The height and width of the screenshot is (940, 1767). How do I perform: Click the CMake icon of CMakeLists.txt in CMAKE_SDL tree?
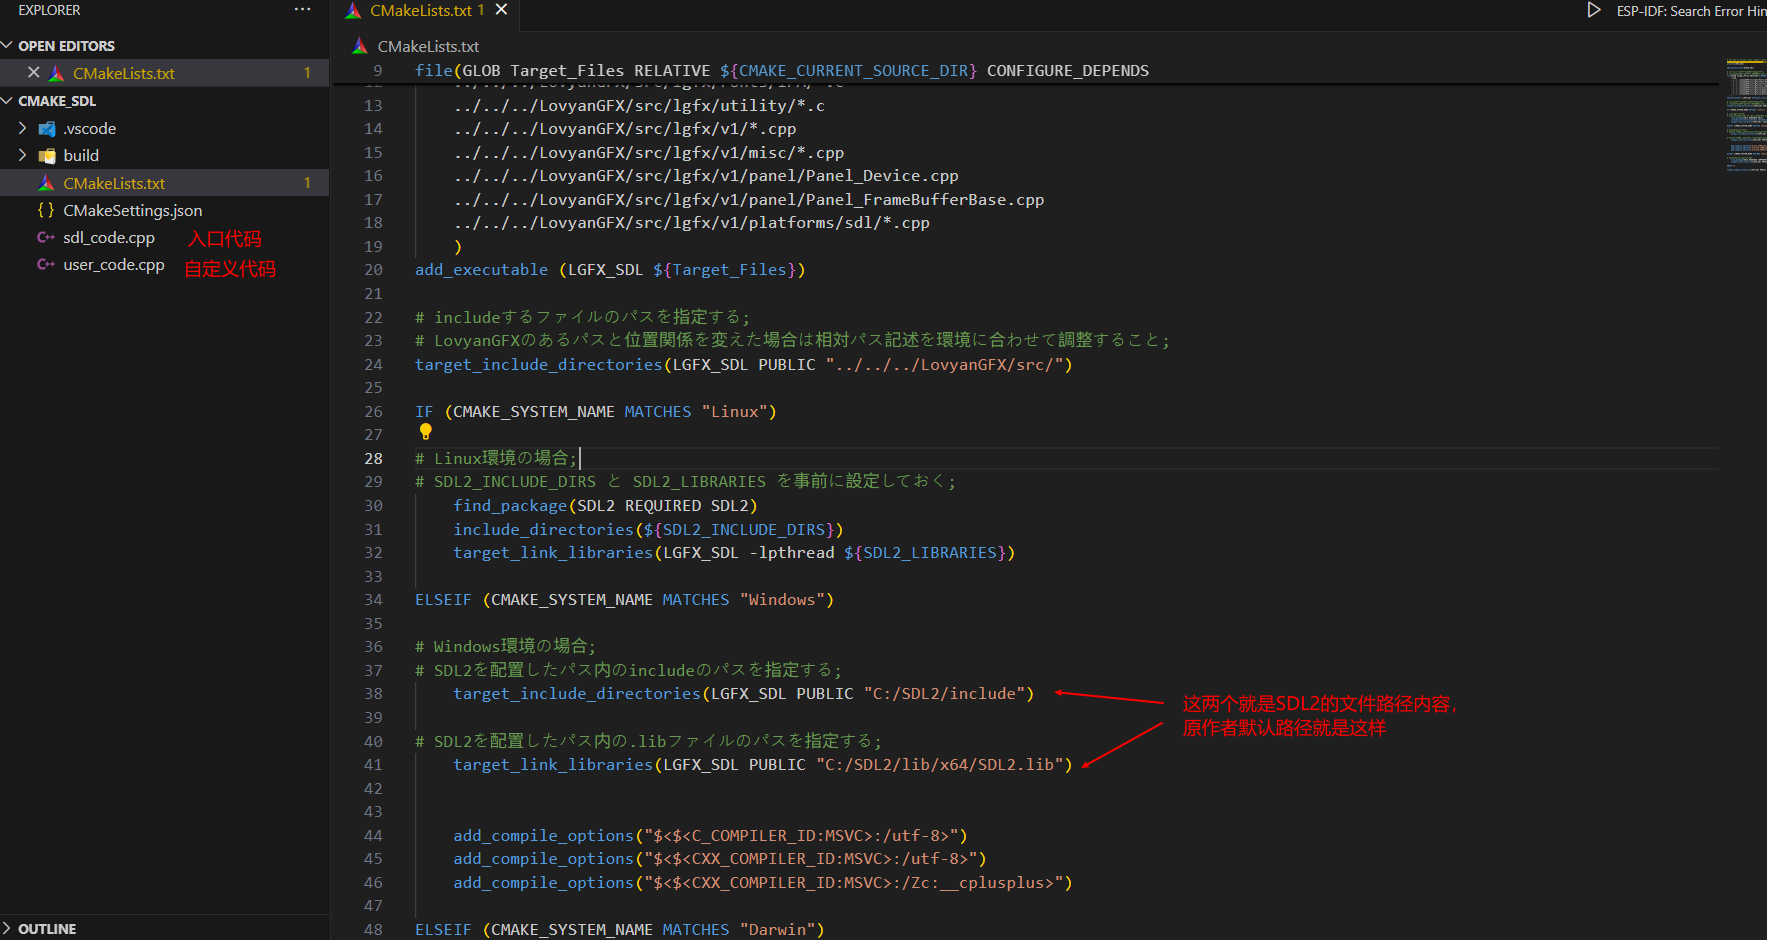46,183
